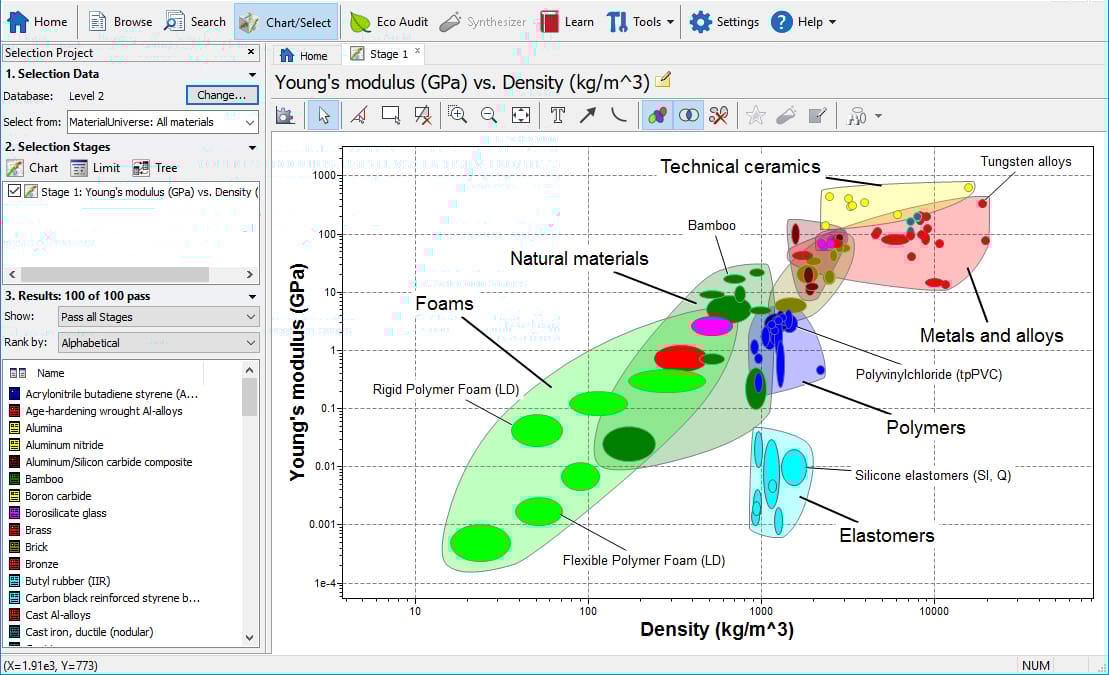Activate the box selection tool
1109x675 pixels.
coord(390,115)
